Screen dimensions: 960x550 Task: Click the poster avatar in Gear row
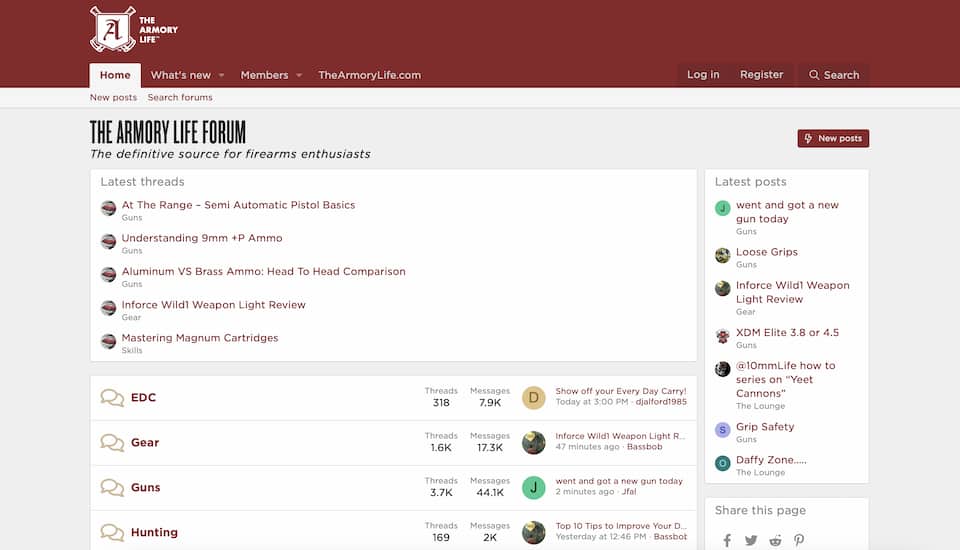click(533, 442)
